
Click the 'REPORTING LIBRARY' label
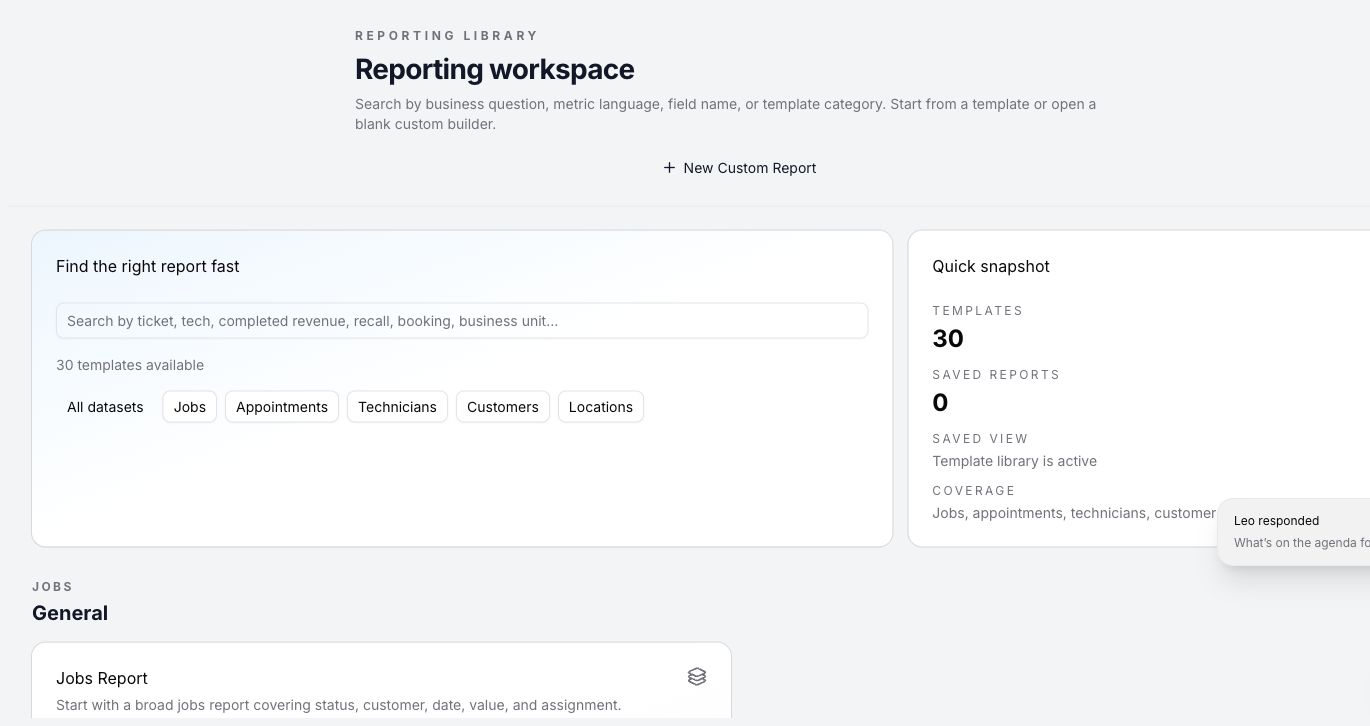point(447,36)
